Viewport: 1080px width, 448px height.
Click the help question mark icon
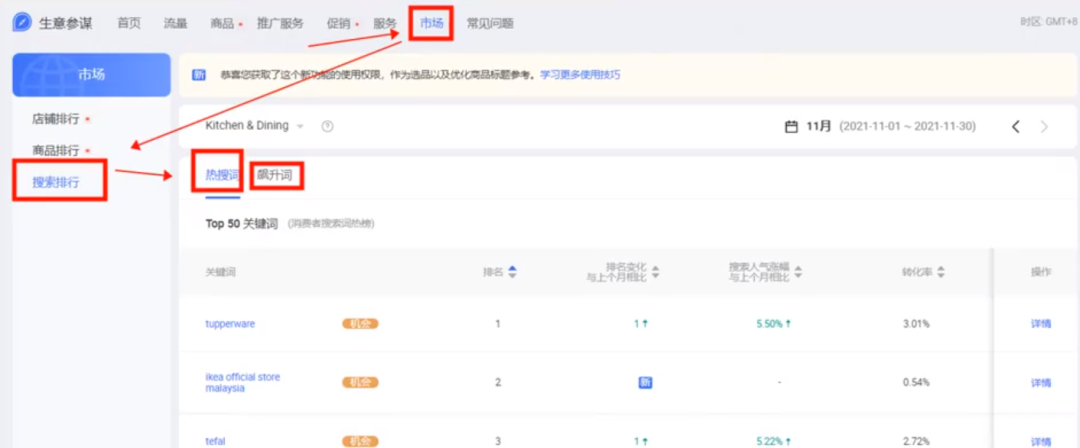[328, 127]
